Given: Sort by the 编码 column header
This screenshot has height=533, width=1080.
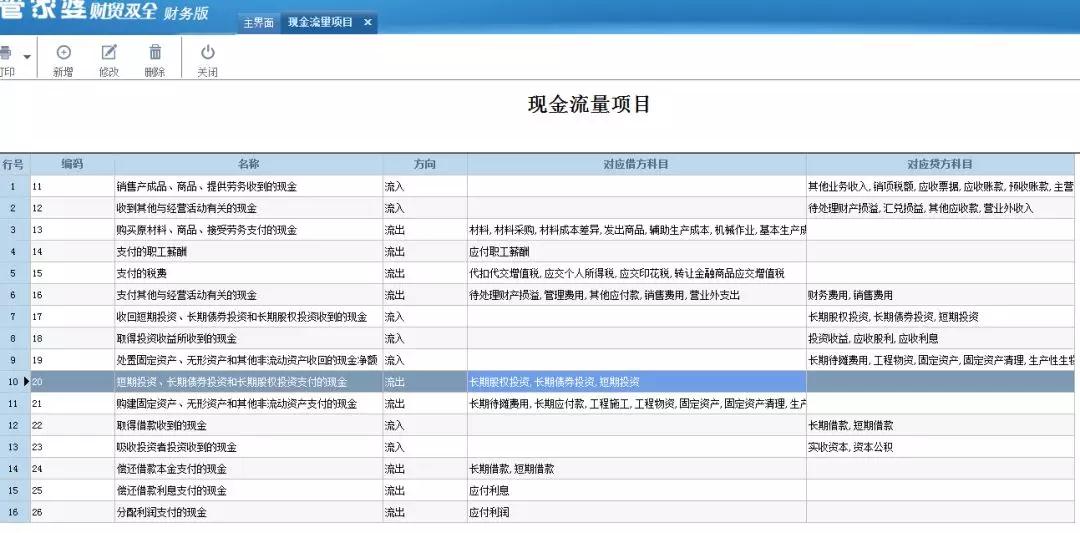Looking at the screenshot, I should tap(72, 164).
